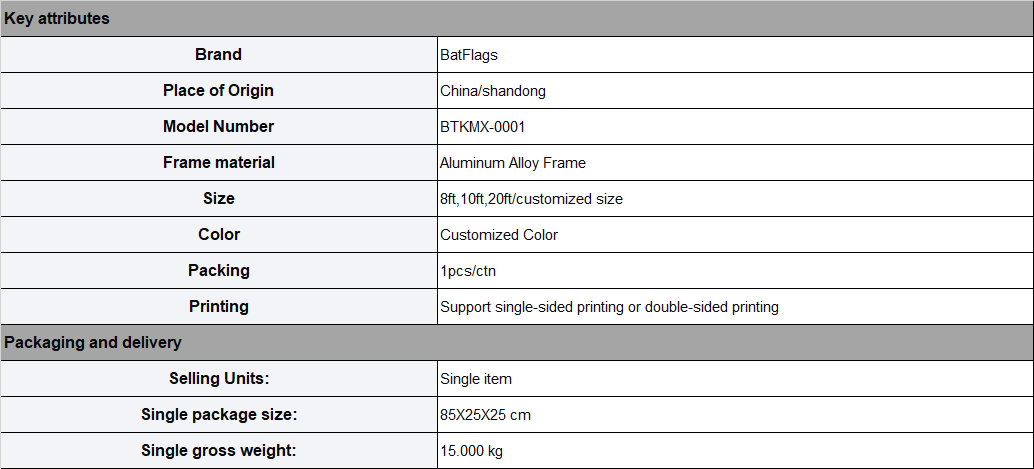Click the Aluminum Alloy Frame value
This screenshot has height=469, width=1034.
click(x=513, y=163)
